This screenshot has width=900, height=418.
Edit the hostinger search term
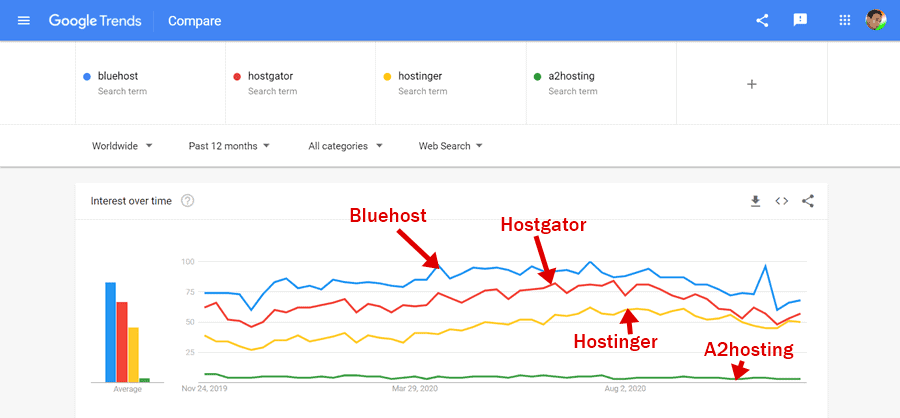[x=420, y=76]
